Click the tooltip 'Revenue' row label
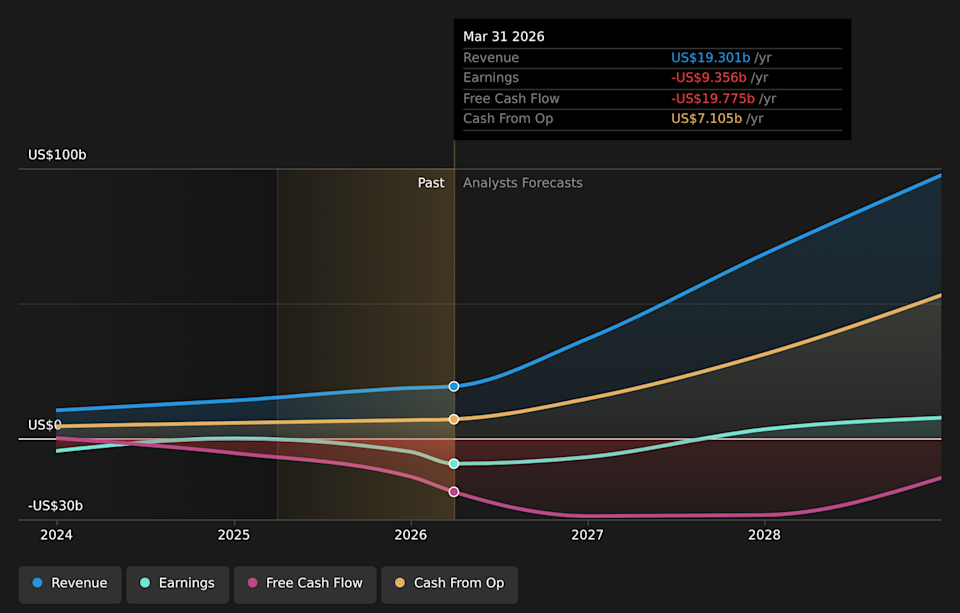The height and width of the screenshot is (613, 960). click(491, 58)
